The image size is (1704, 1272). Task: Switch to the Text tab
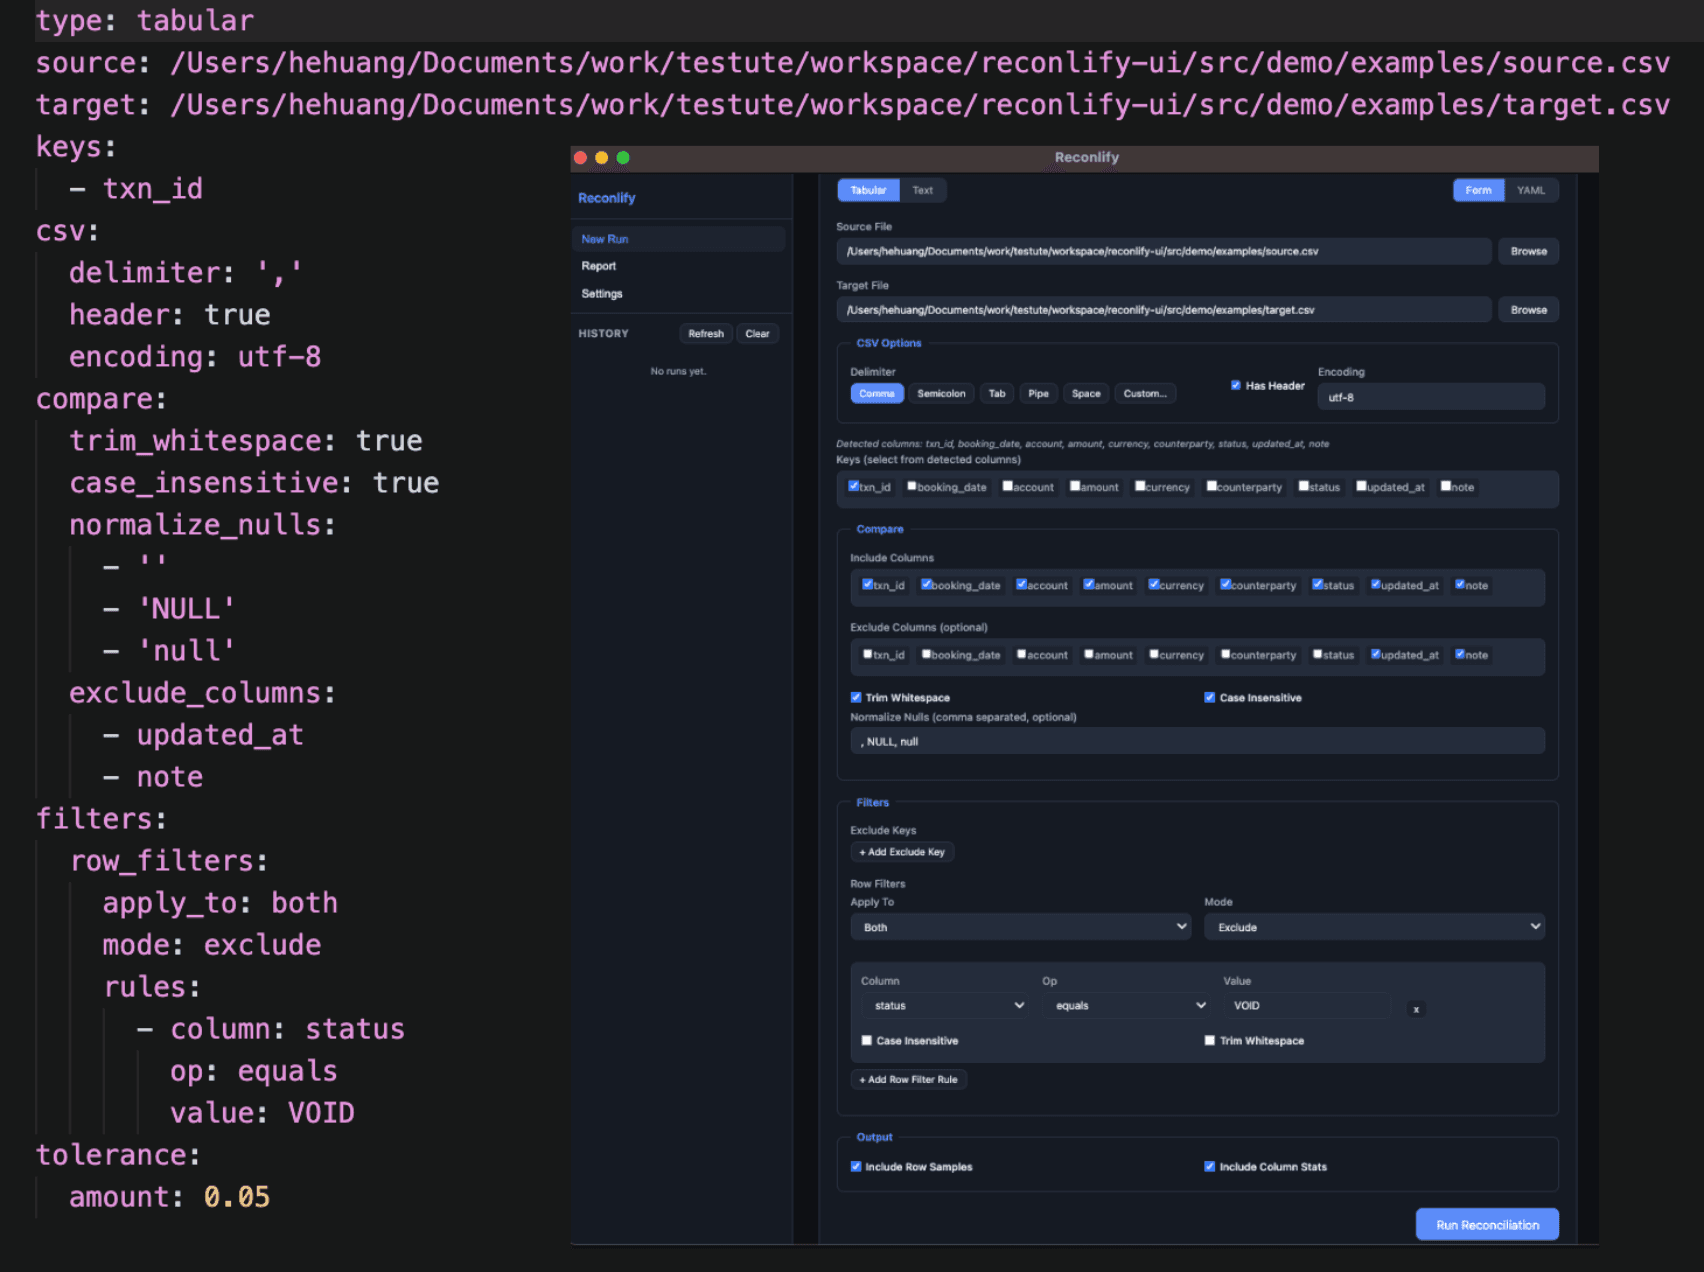coord(922,190)
